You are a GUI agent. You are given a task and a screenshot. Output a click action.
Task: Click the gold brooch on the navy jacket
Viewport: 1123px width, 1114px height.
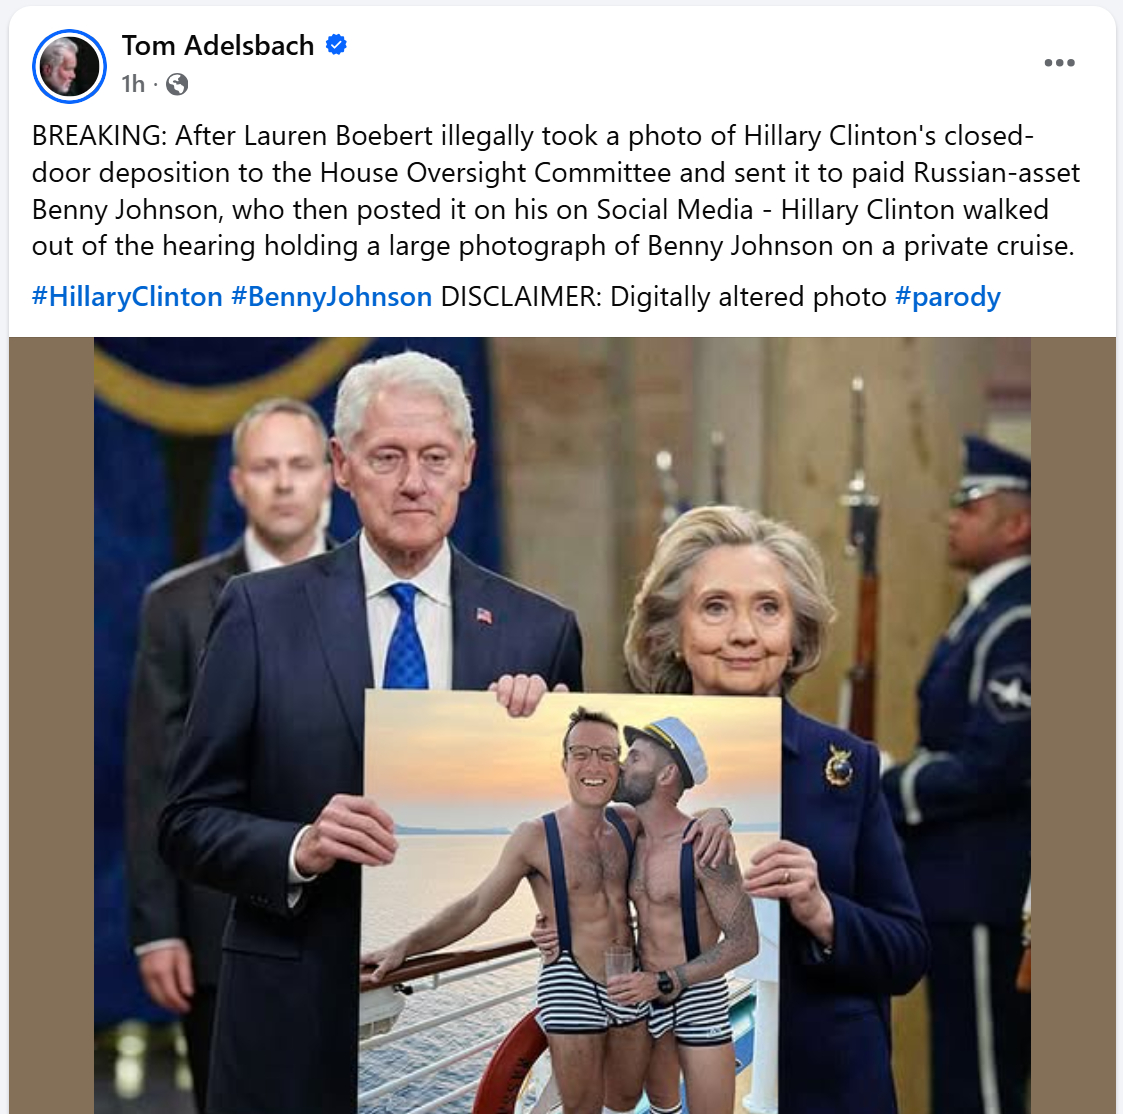(x=839, y=767)
